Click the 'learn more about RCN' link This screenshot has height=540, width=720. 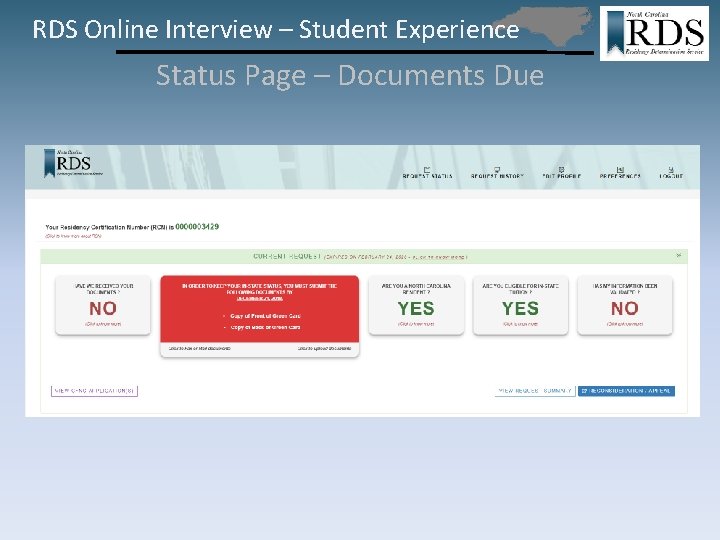point(73,236)
